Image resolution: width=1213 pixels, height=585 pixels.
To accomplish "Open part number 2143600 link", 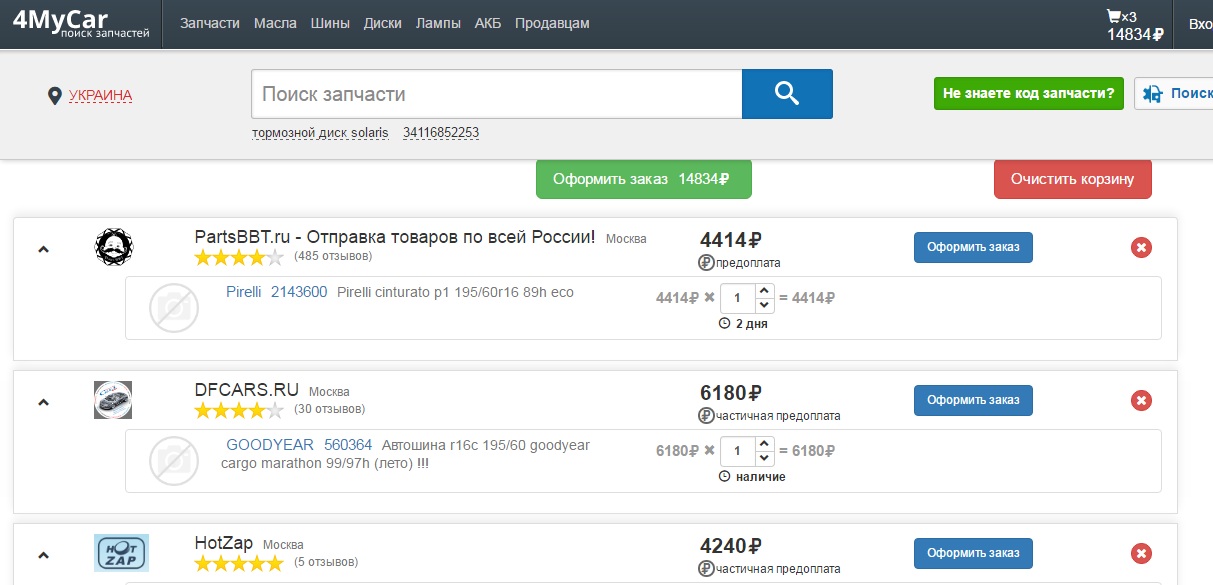I will 299,292.
